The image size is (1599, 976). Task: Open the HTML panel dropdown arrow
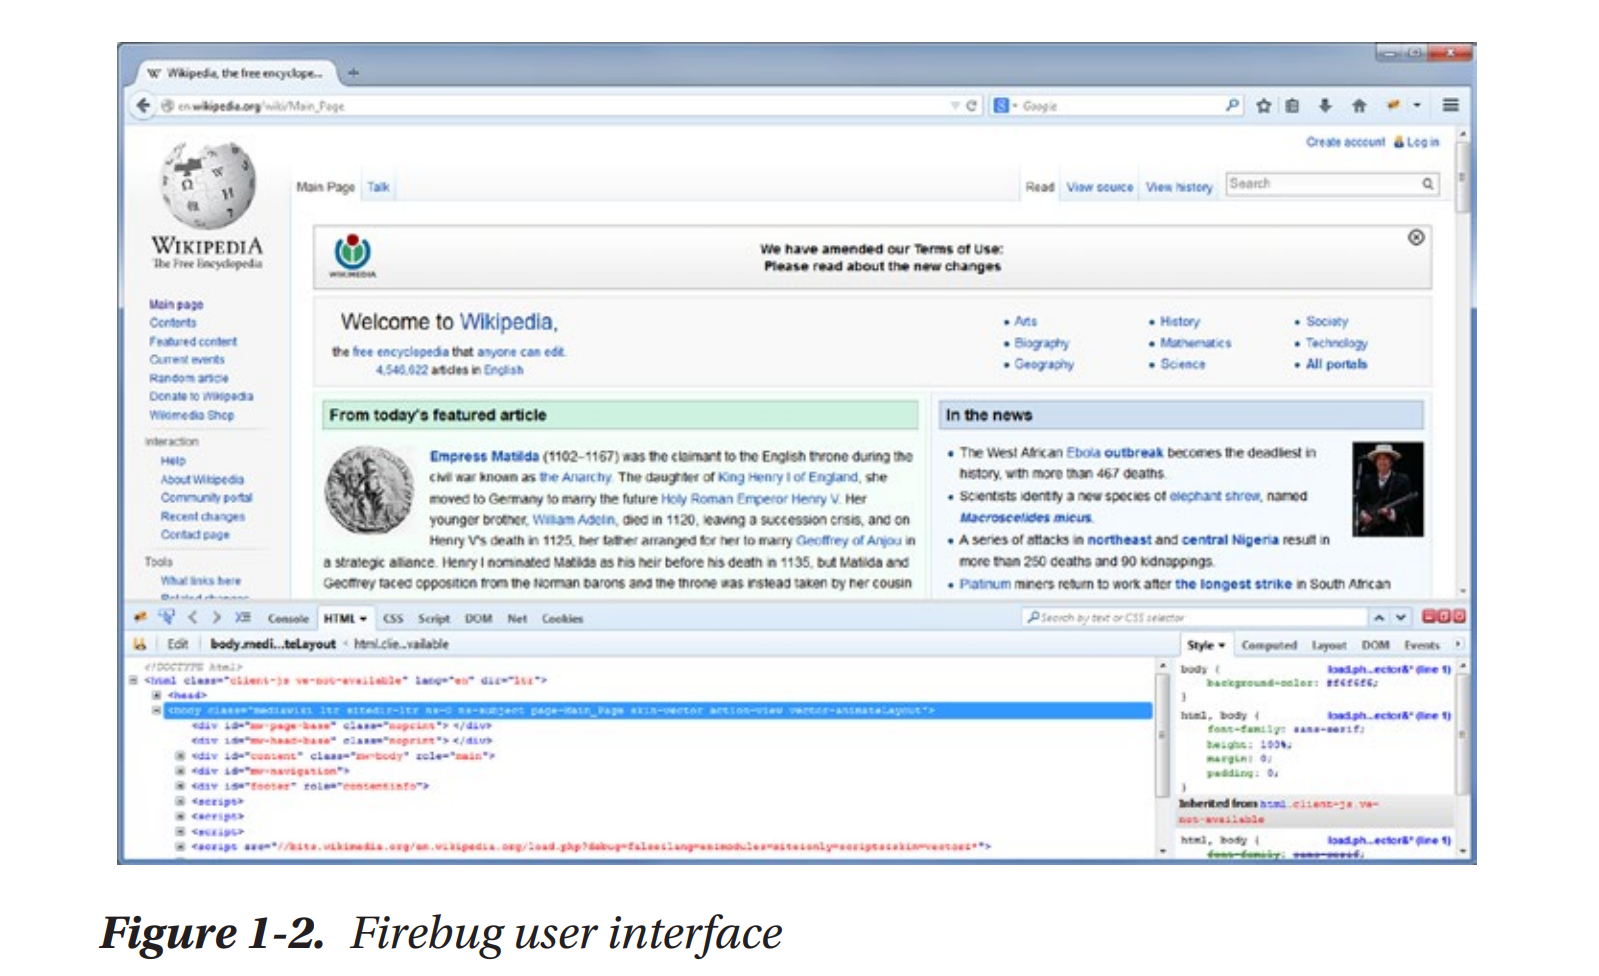pos(363,619)
